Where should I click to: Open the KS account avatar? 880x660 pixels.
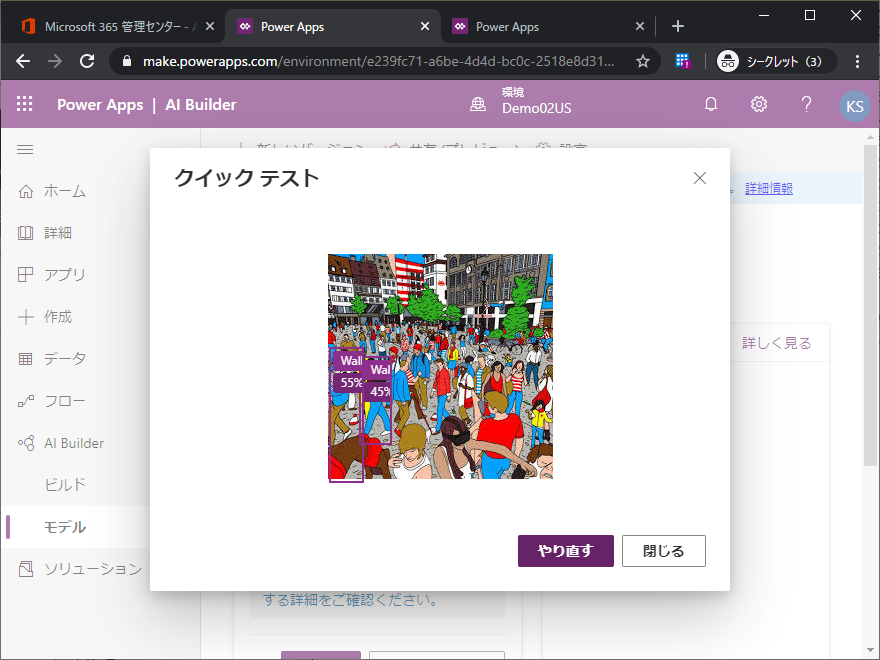(854, 106)
